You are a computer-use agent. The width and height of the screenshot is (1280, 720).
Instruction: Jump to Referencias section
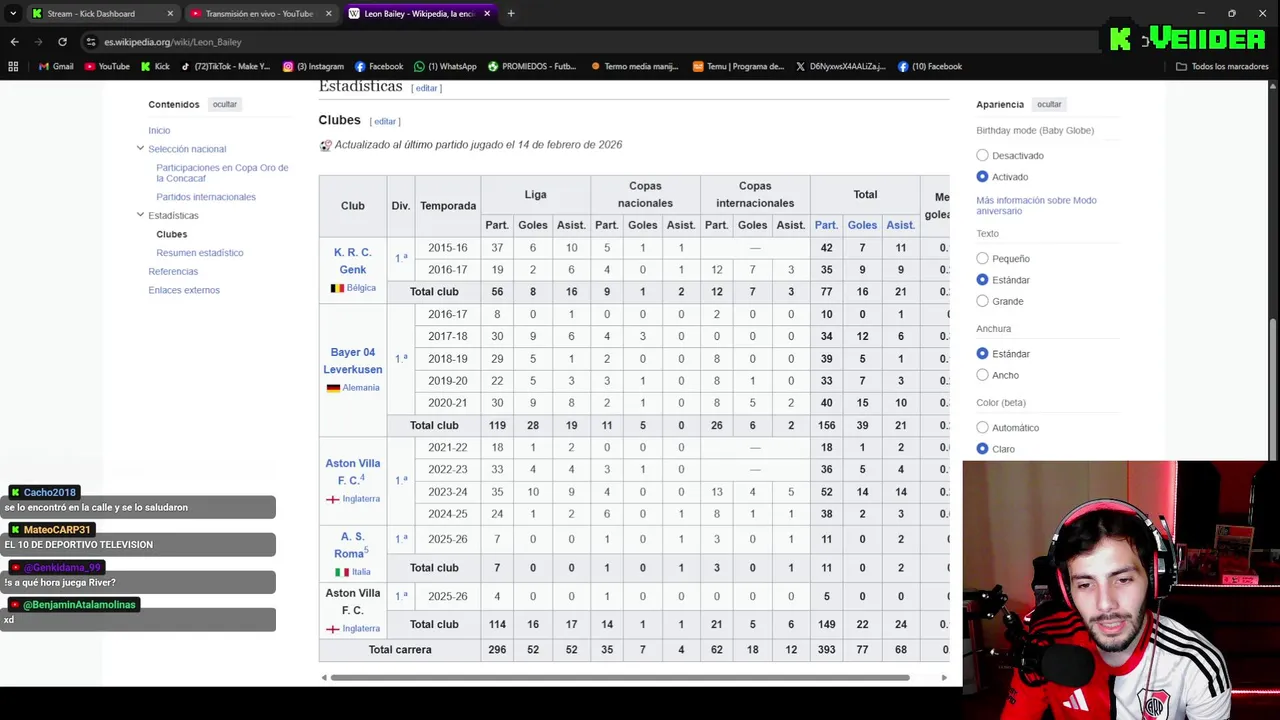[173, 271]
